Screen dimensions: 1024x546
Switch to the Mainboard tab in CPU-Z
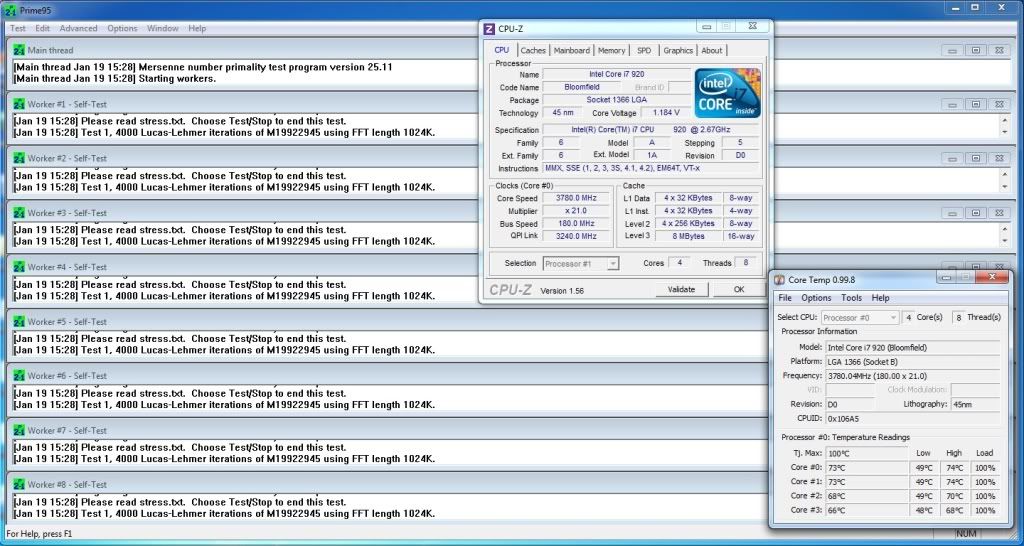(571, 50)
